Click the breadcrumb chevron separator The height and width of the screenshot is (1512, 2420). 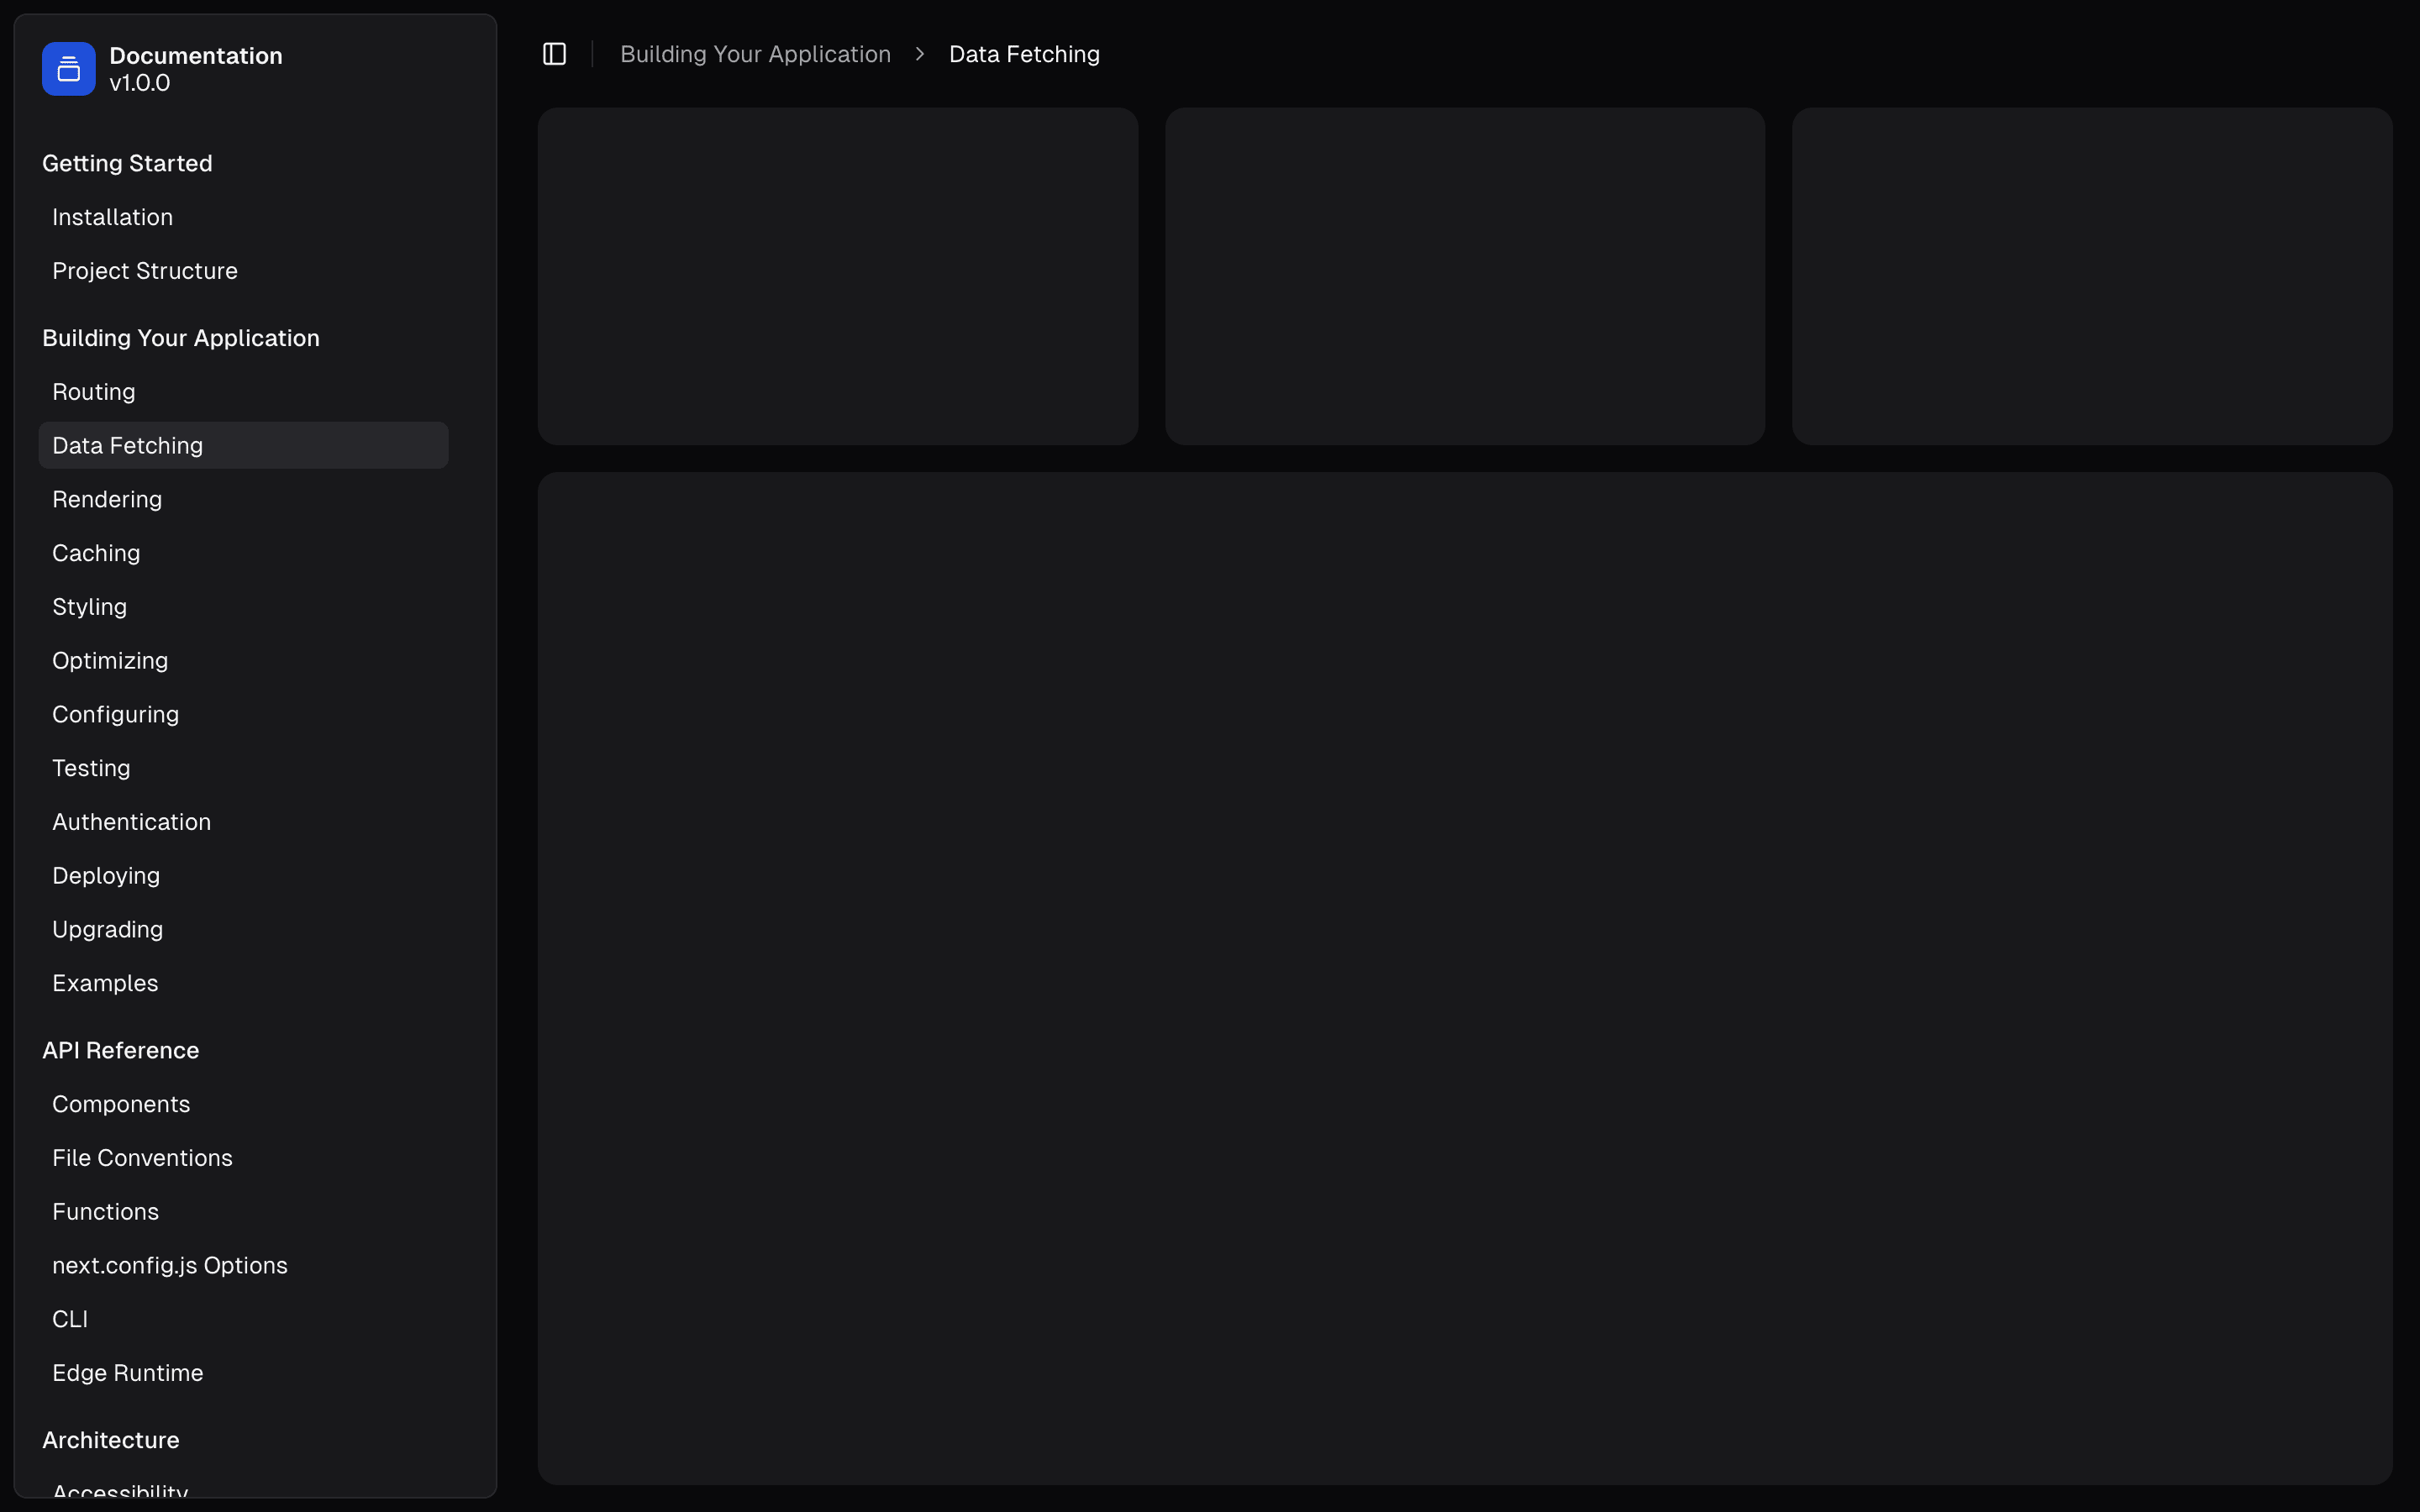(918, 54)
